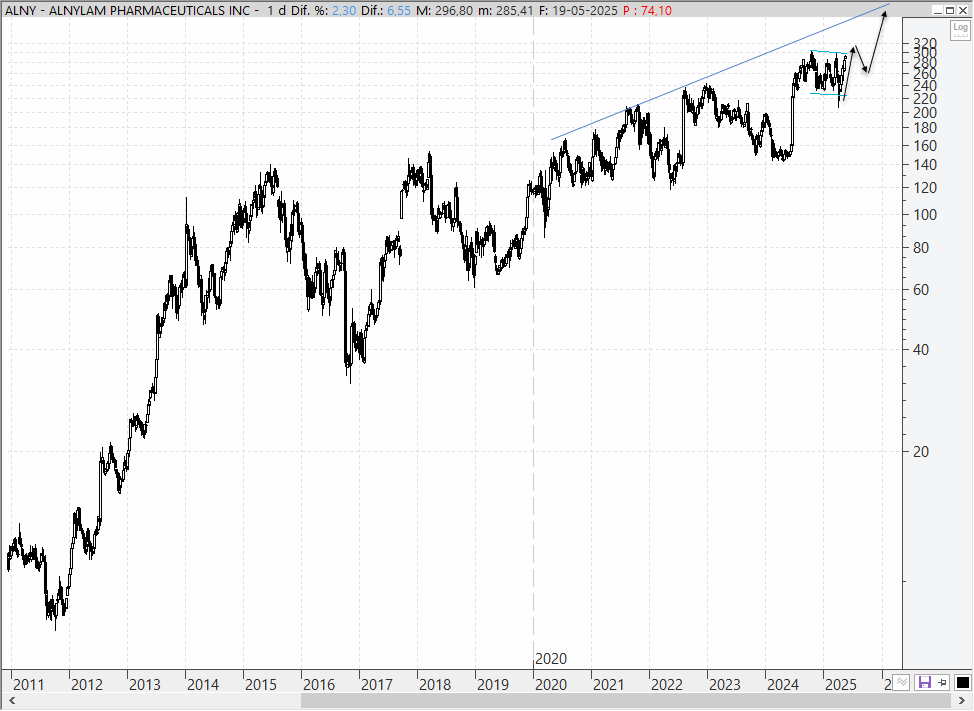The height and width of the screenshot is (711, 974).
Task: Click the 2023 label on time axis
Action: click(725, 684)
